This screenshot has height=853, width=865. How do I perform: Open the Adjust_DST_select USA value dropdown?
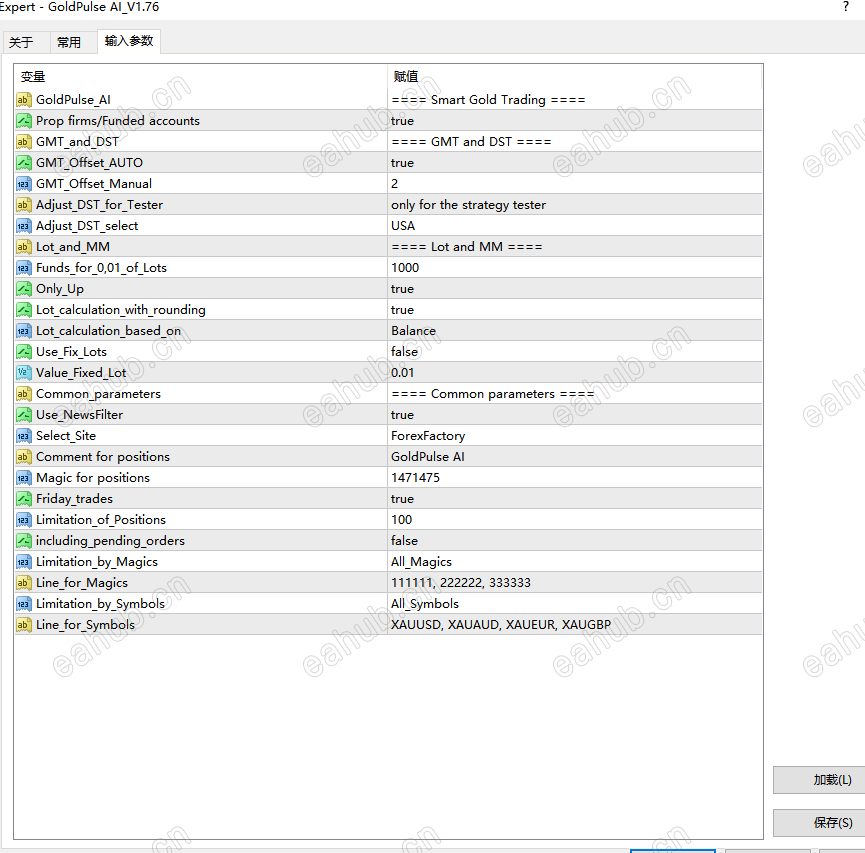click(x=574, y=226)
